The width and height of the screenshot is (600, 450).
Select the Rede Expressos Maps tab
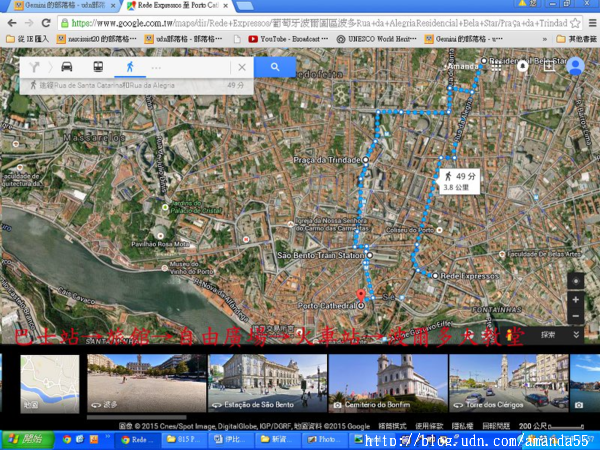178,6
